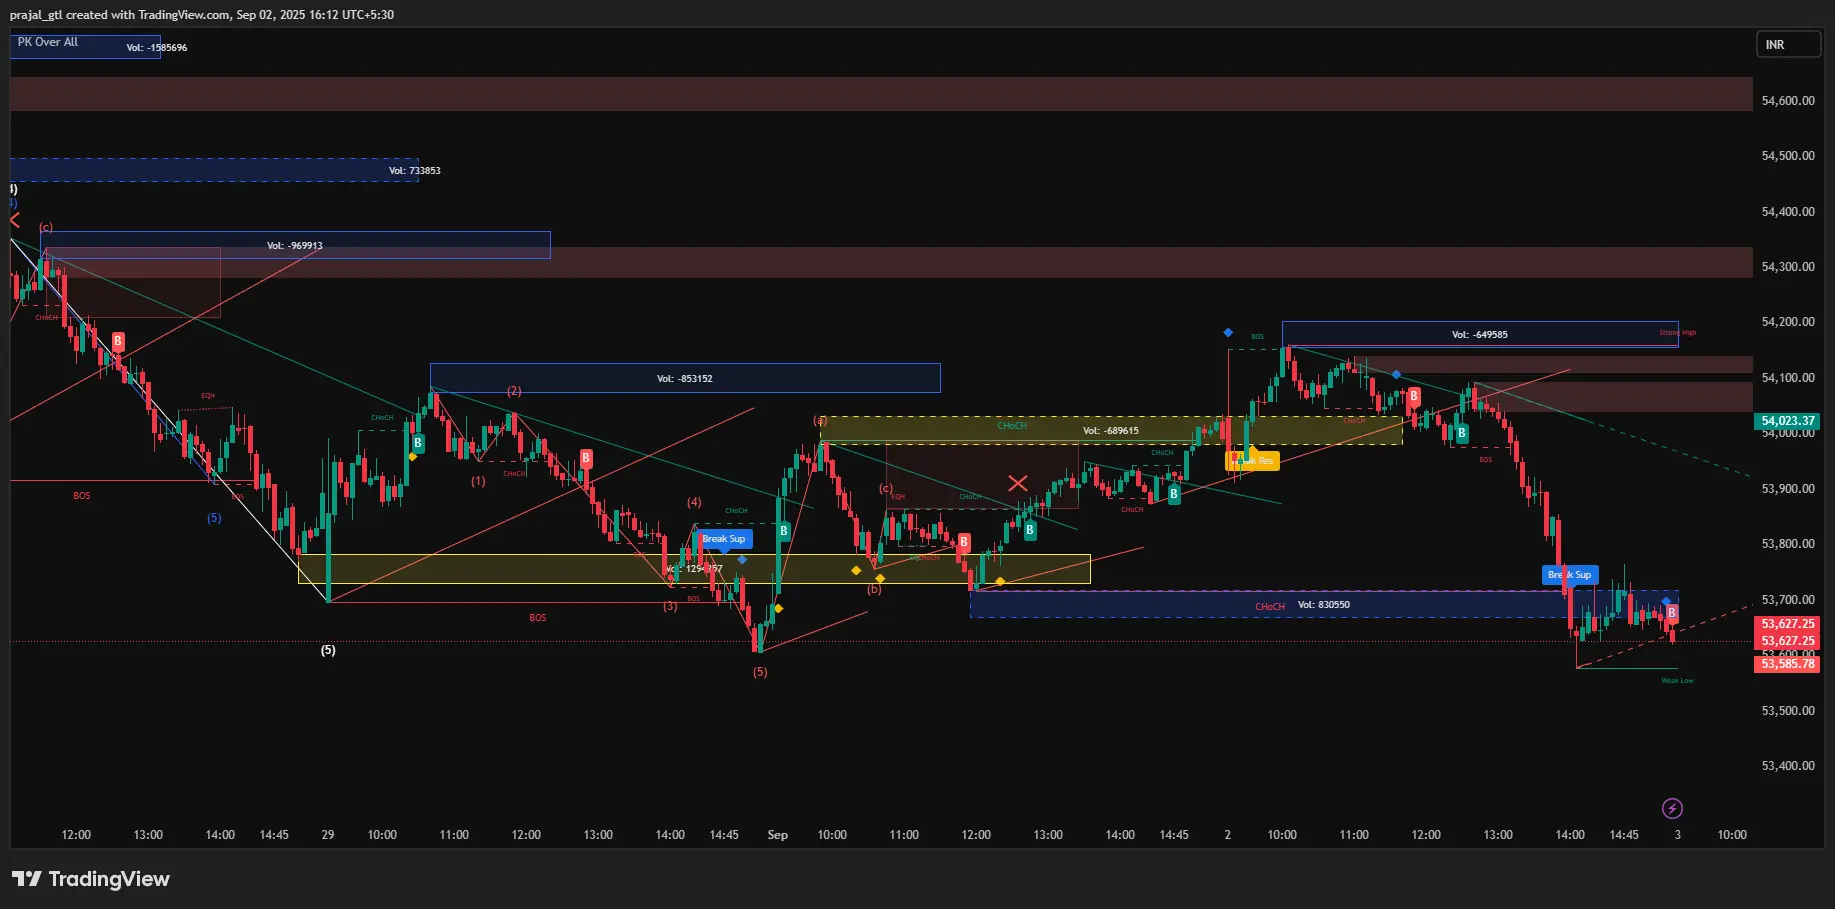Select the Weak Low text label
1835x909 pixels.
pos(1677,681)
